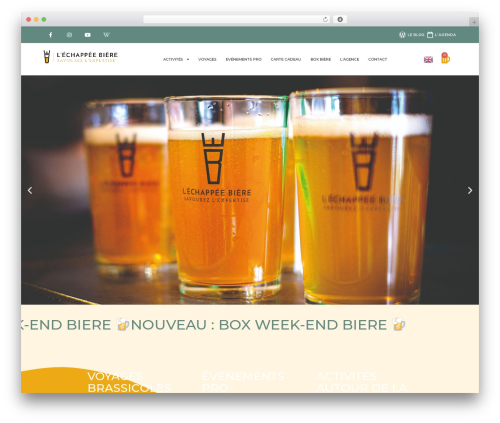Click the calendar icon for L'Agenda
Image resolution: width=500 pixels, height=423 pixels.
[x=430, y=35]
